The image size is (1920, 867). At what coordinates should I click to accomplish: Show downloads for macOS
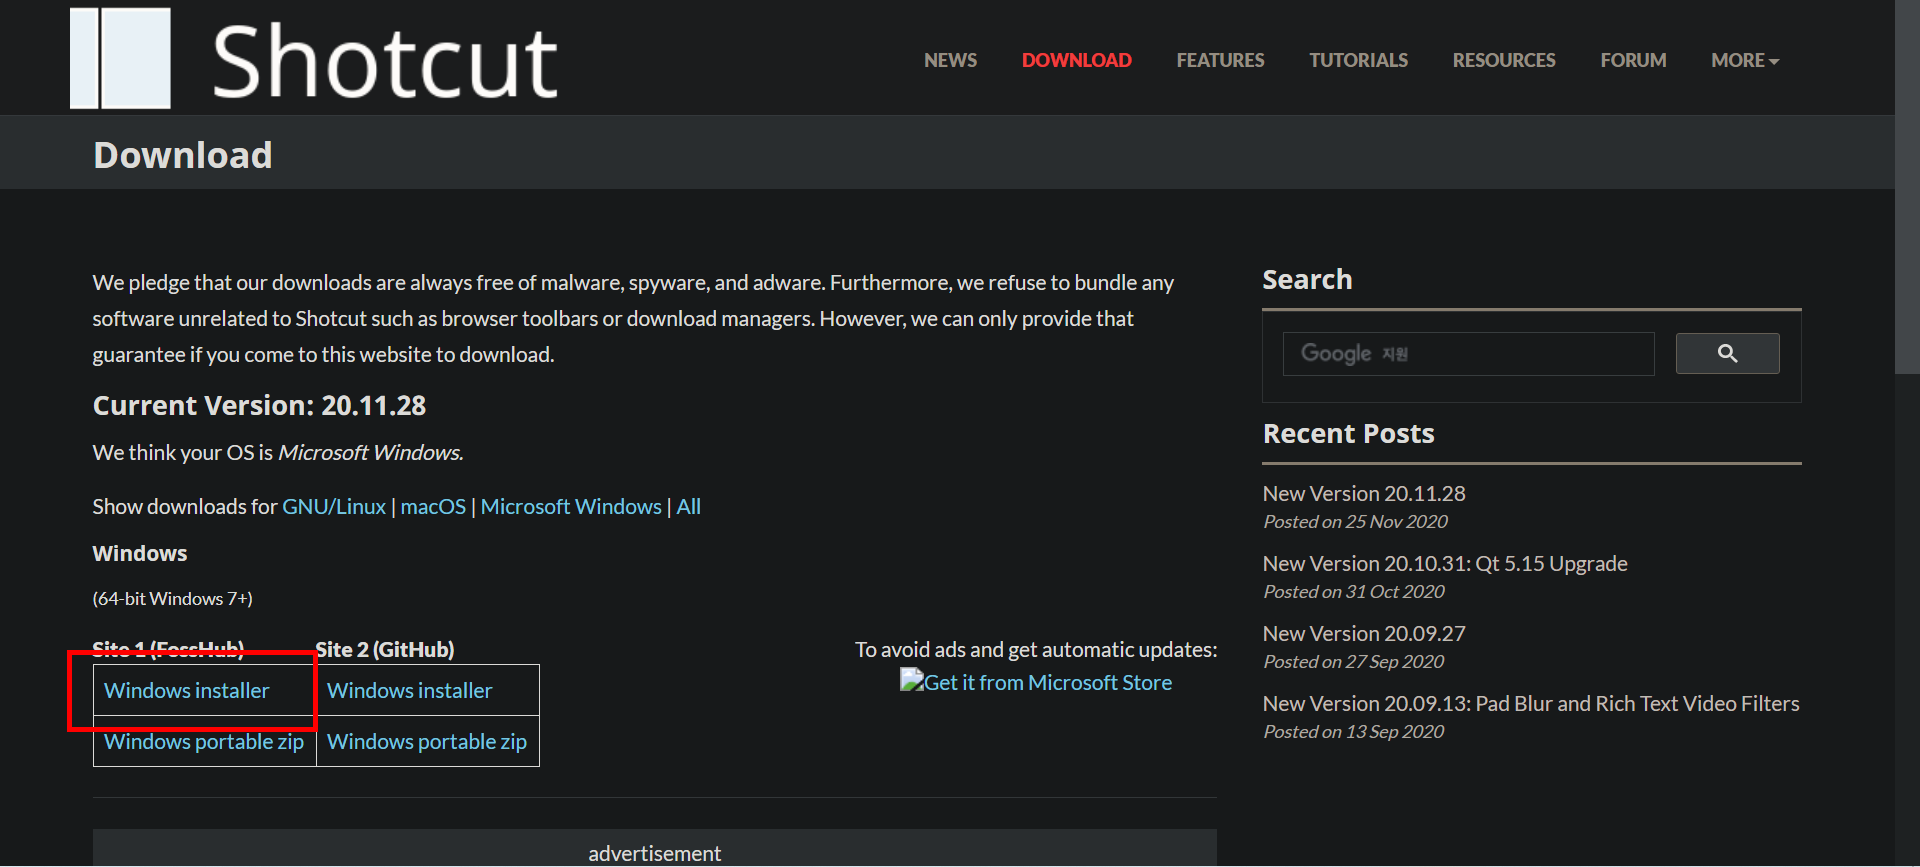433,507
